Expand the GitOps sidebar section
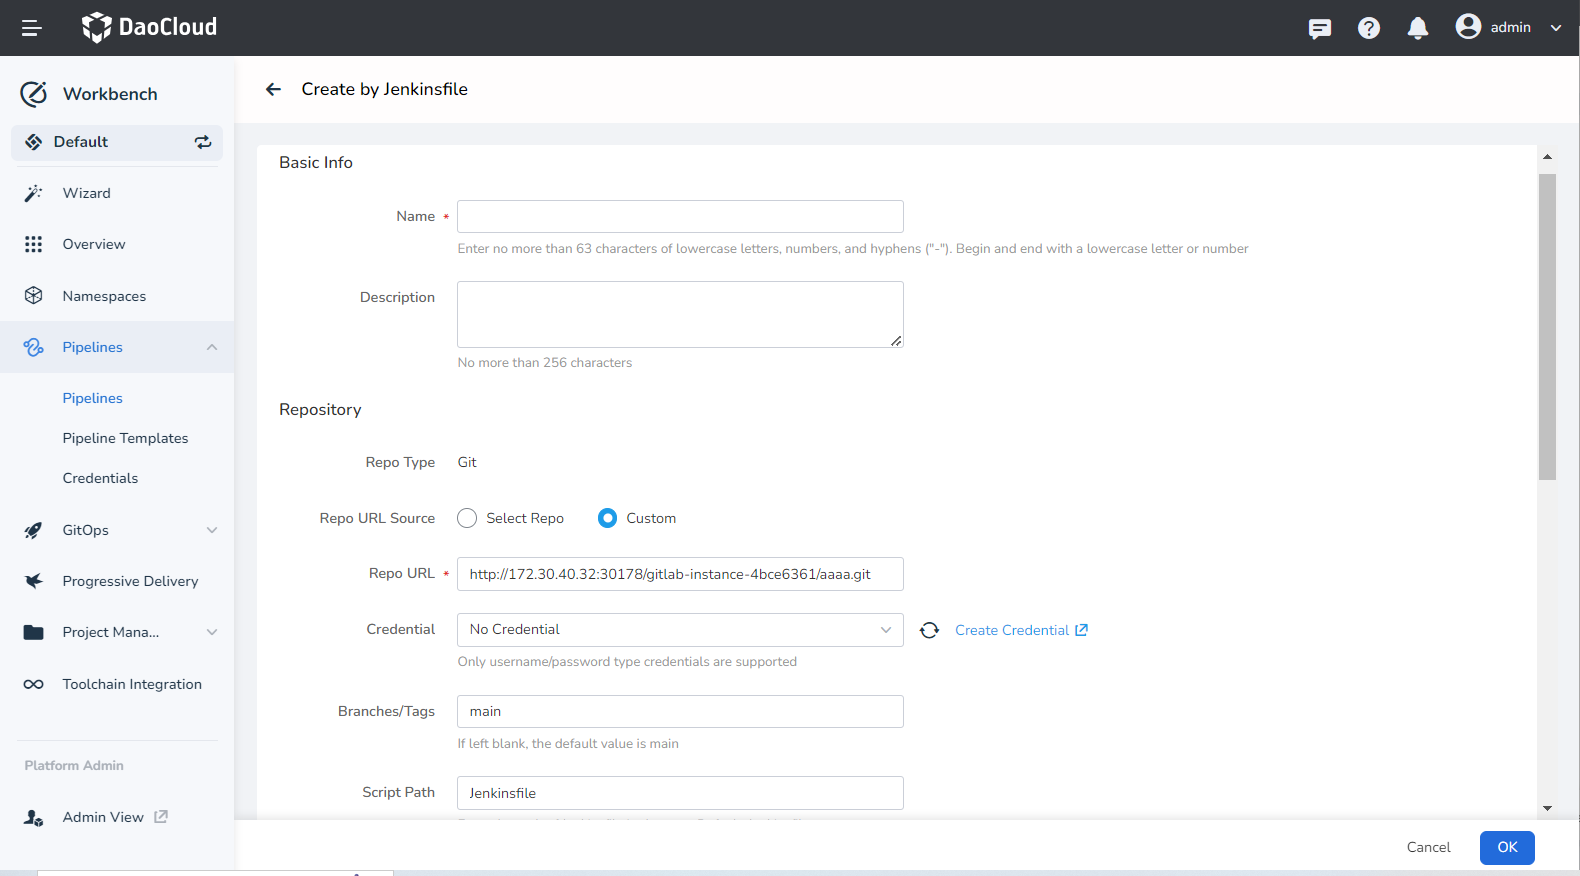 click(x=211, y=530)
